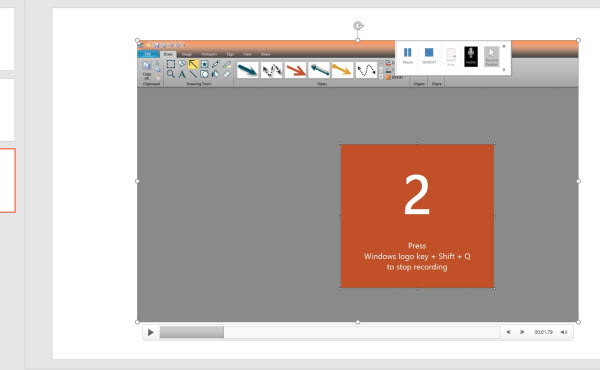Viewport: 600px width, 370px height.
Task: Switch to the Image ribbon tab
Action: pos(187,54)
